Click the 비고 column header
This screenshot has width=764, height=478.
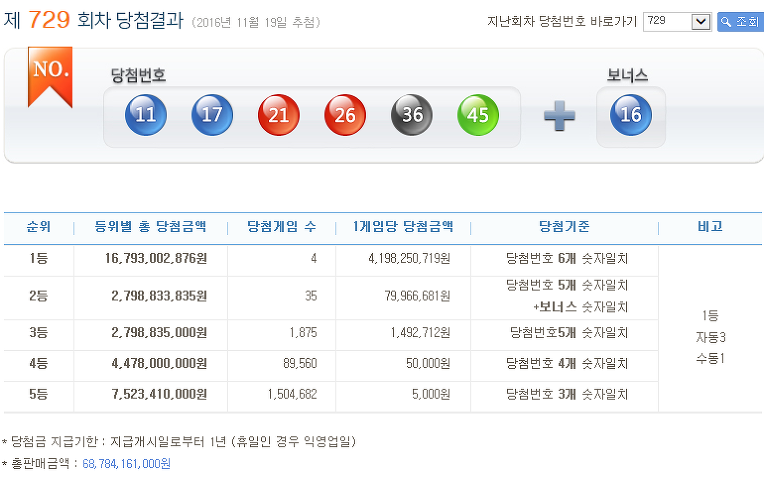click(x=710, y=227)
